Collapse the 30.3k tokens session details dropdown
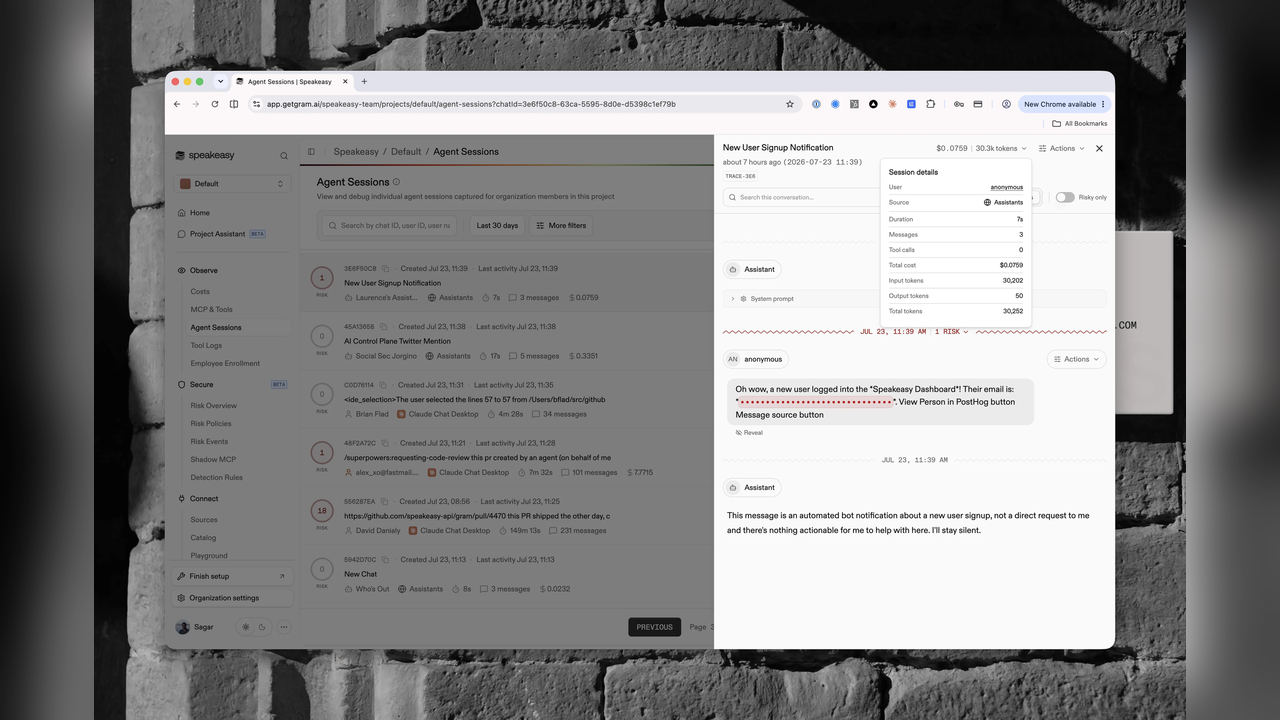Screen dimensions: 1280x720 (x=1001, y=148)
